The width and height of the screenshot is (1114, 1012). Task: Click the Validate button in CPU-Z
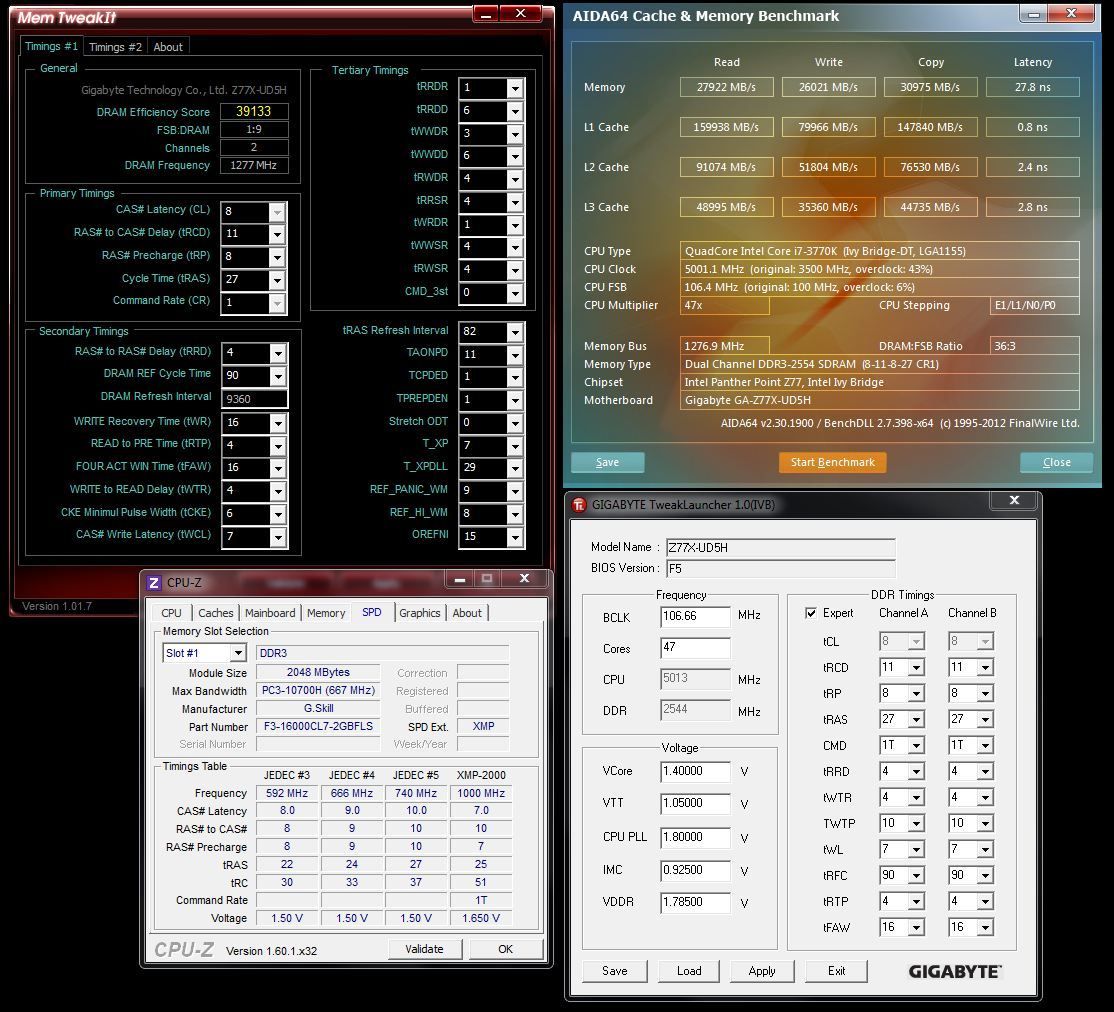point(424,949)
